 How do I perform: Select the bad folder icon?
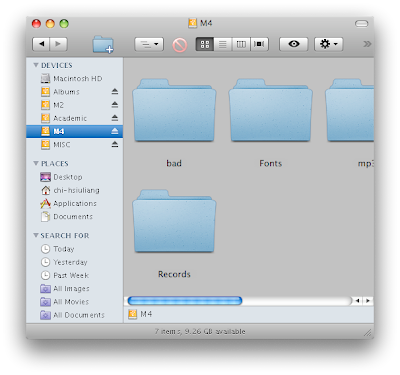tap(174, 111)
